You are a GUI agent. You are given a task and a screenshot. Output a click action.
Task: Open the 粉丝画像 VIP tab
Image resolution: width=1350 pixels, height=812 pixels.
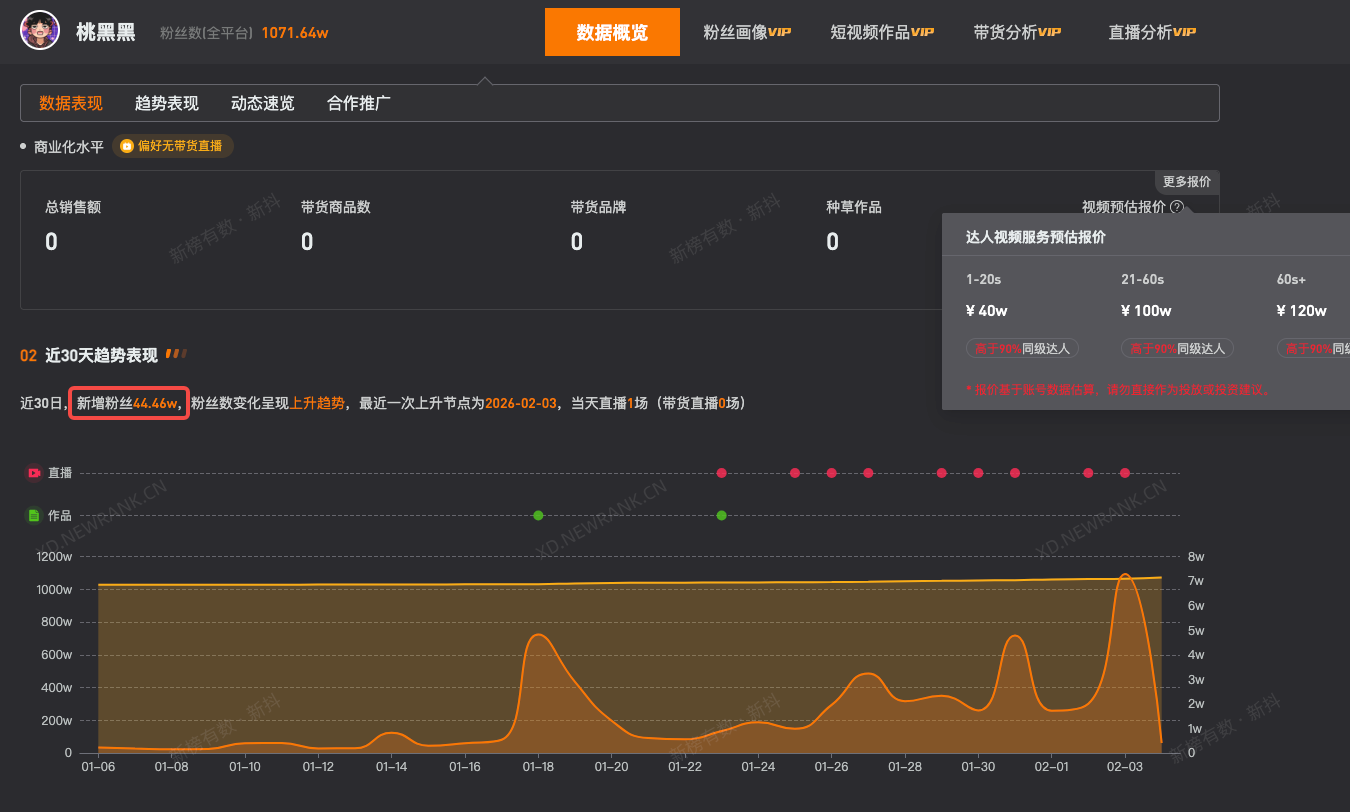747,31
